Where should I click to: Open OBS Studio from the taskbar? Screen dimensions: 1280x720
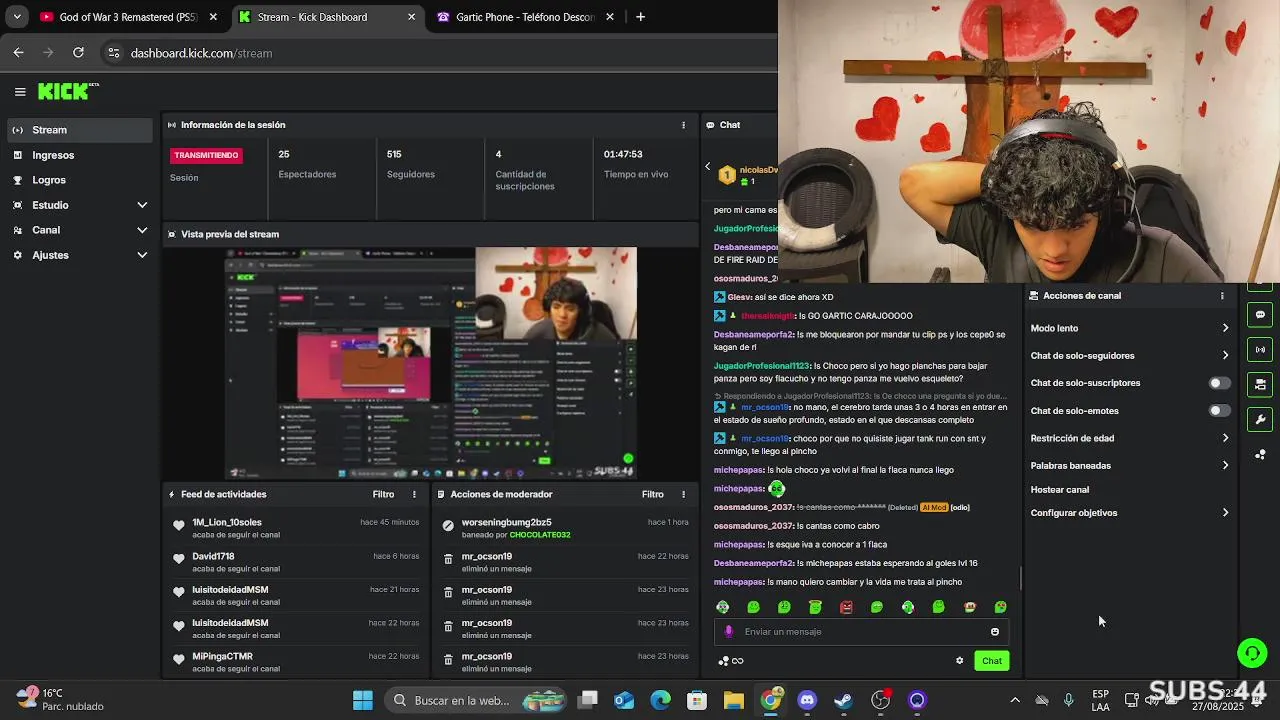pos(881,700)
